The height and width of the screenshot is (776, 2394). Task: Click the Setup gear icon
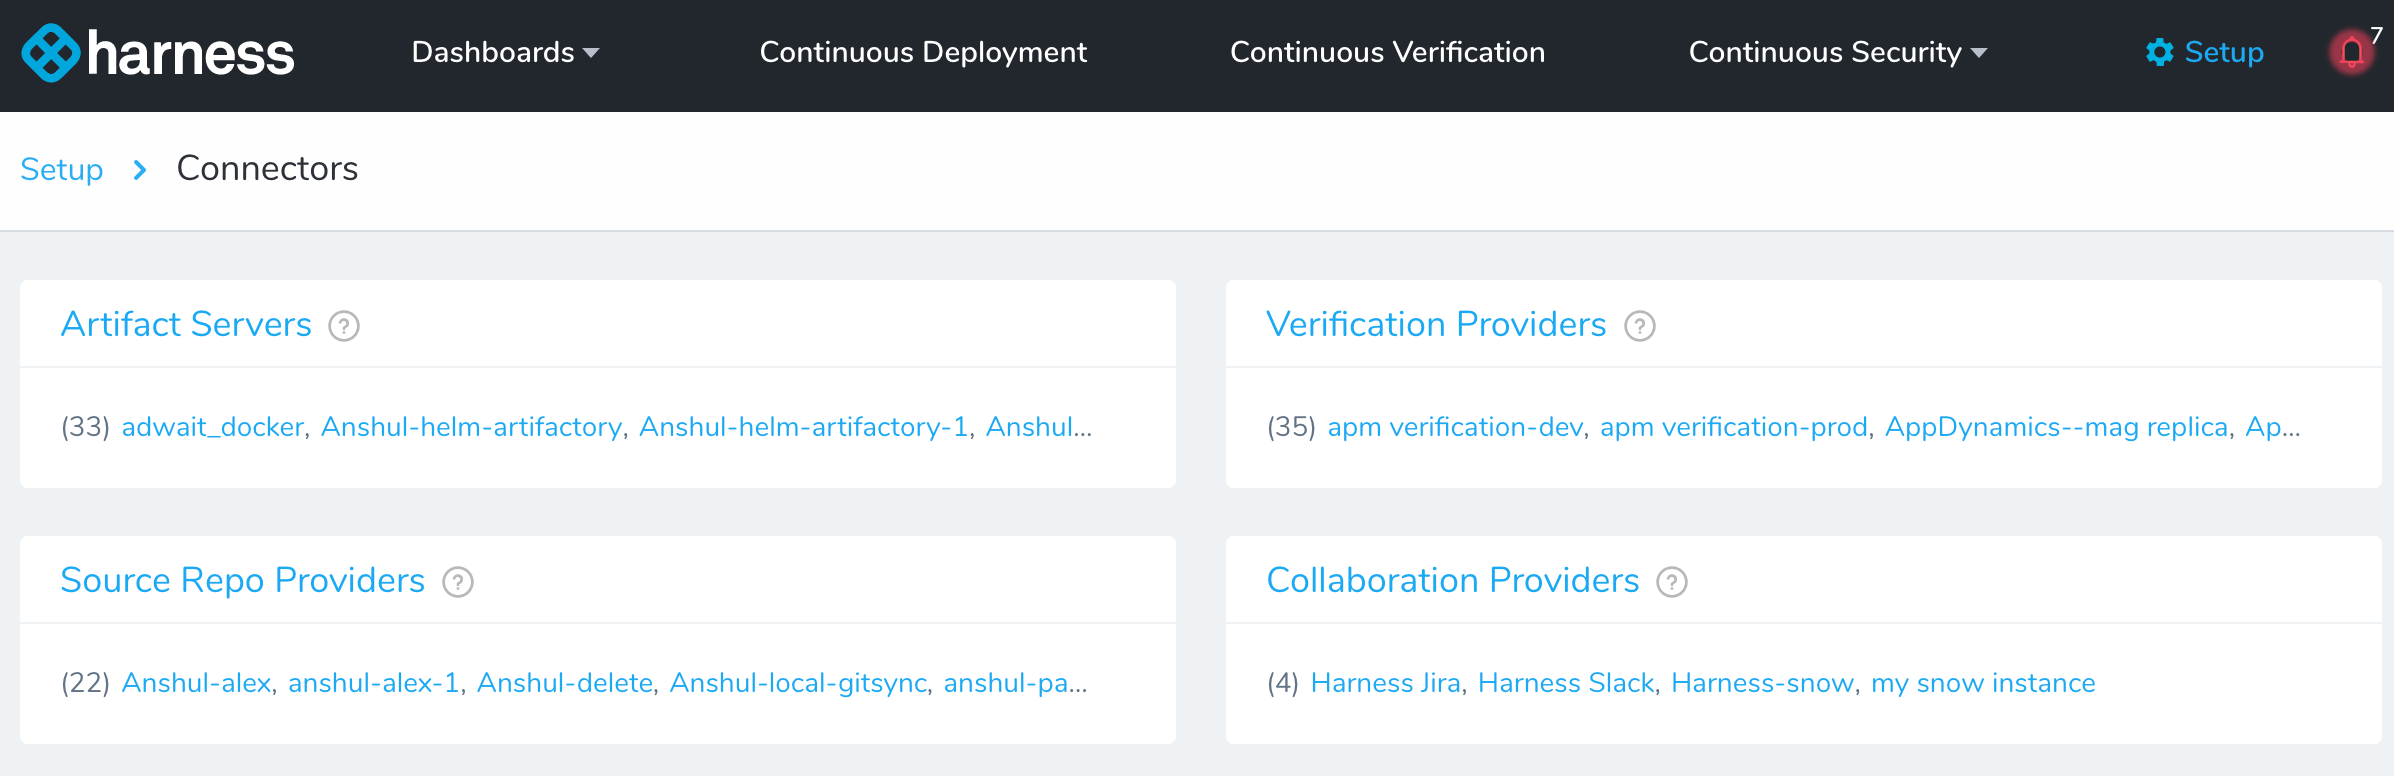(x=2160, y=52)
